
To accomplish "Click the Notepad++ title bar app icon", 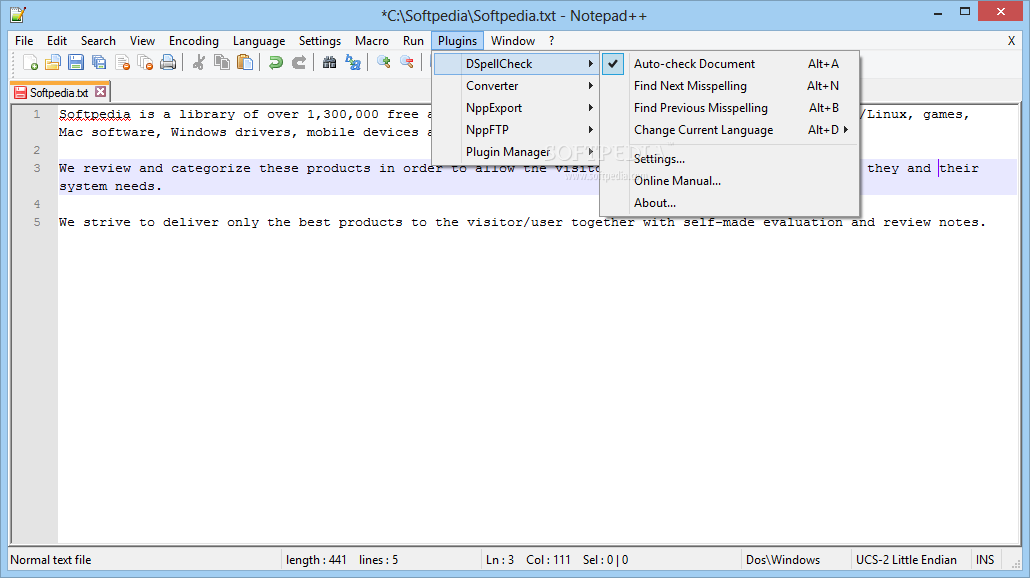I will (18, 14).
